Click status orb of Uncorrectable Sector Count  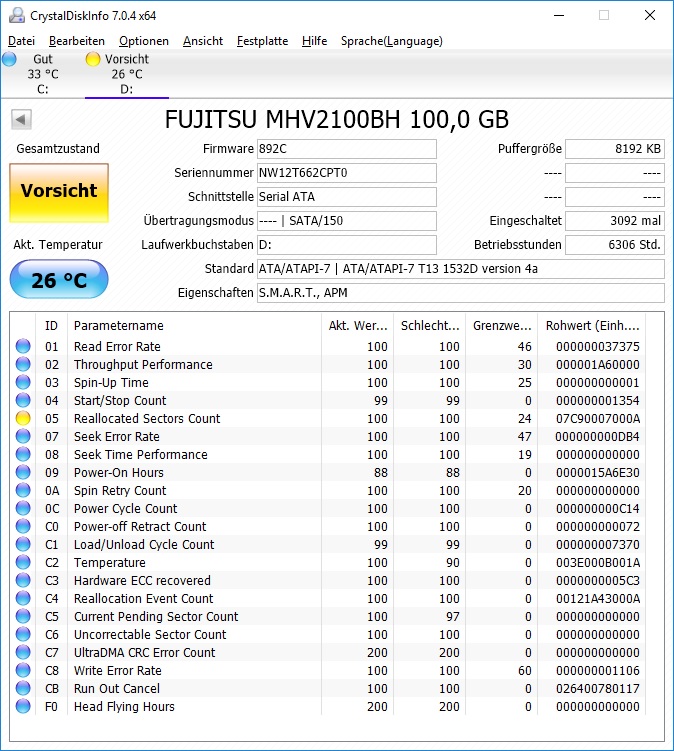tap(23, 634)
